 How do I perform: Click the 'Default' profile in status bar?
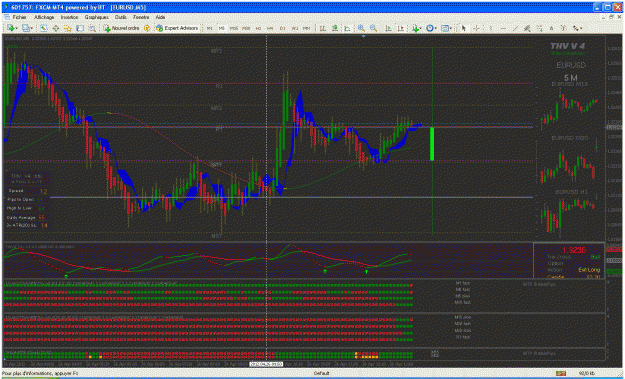pyautogui.click(x=321, y=373)
